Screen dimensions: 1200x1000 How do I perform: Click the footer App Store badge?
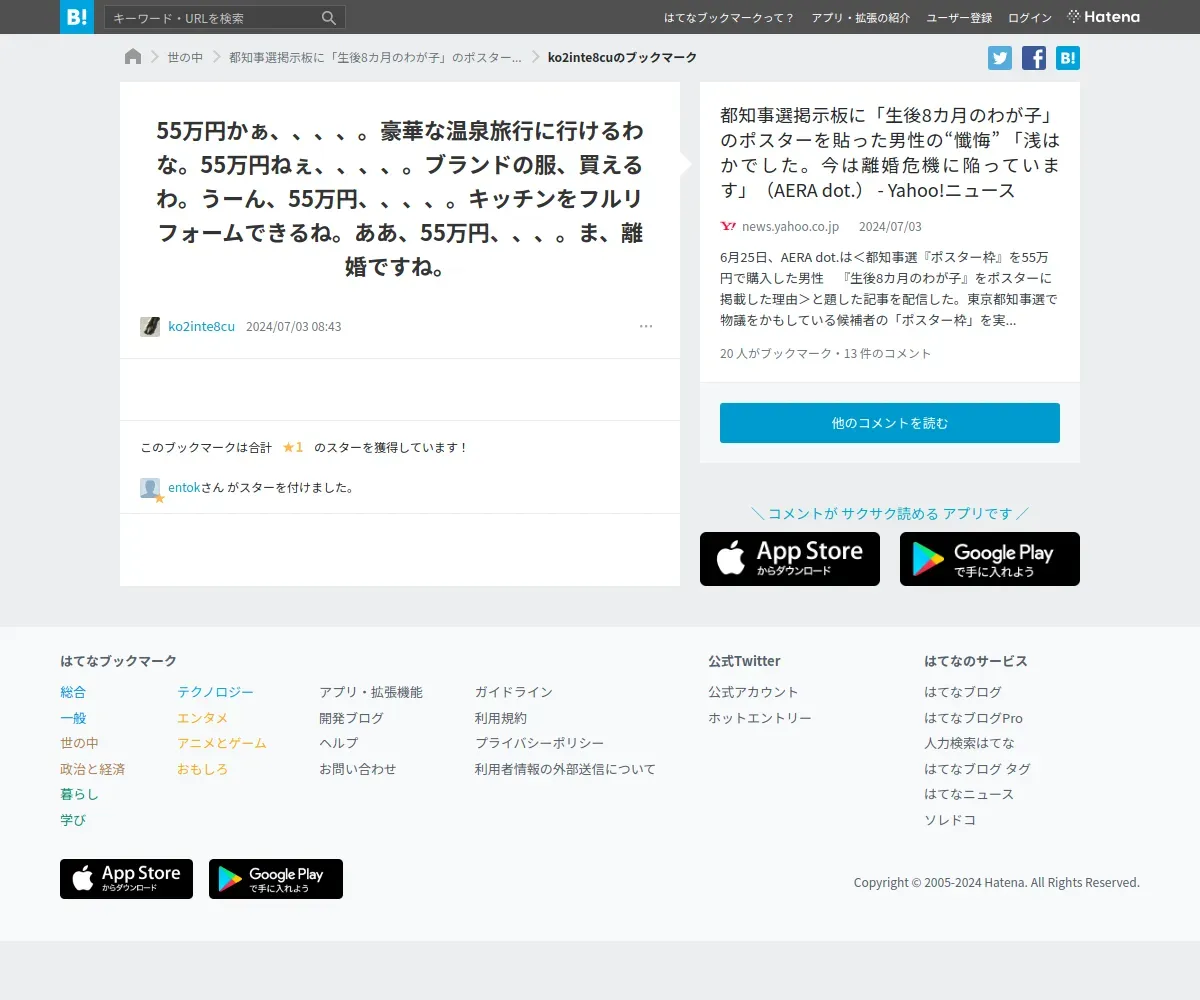coord(126,879)
